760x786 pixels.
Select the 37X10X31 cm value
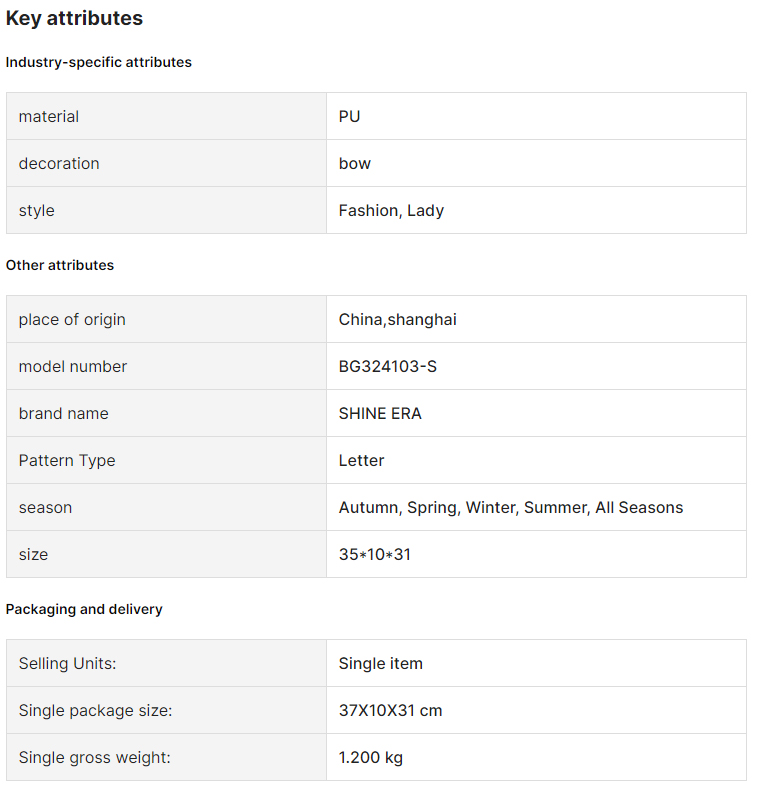(x=391, y=711)
